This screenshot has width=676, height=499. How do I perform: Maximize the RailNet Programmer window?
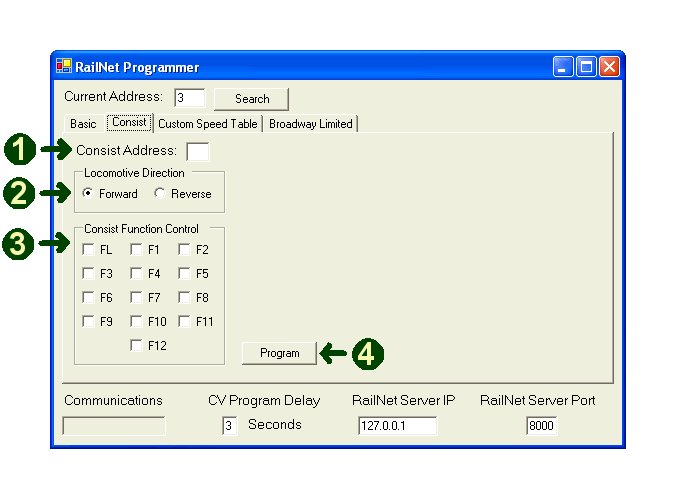pyautogui.click(x=586, y=67)
